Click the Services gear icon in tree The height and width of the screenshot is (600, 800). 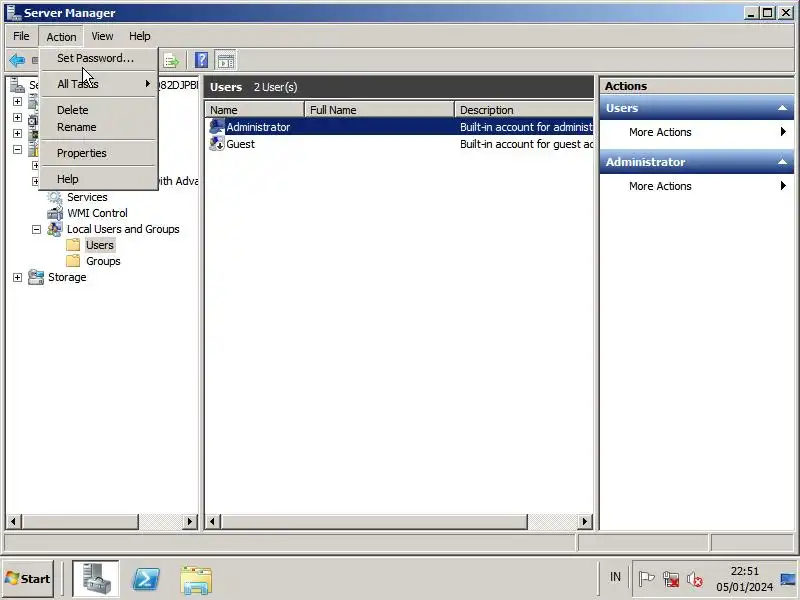(x=55, y=197)
